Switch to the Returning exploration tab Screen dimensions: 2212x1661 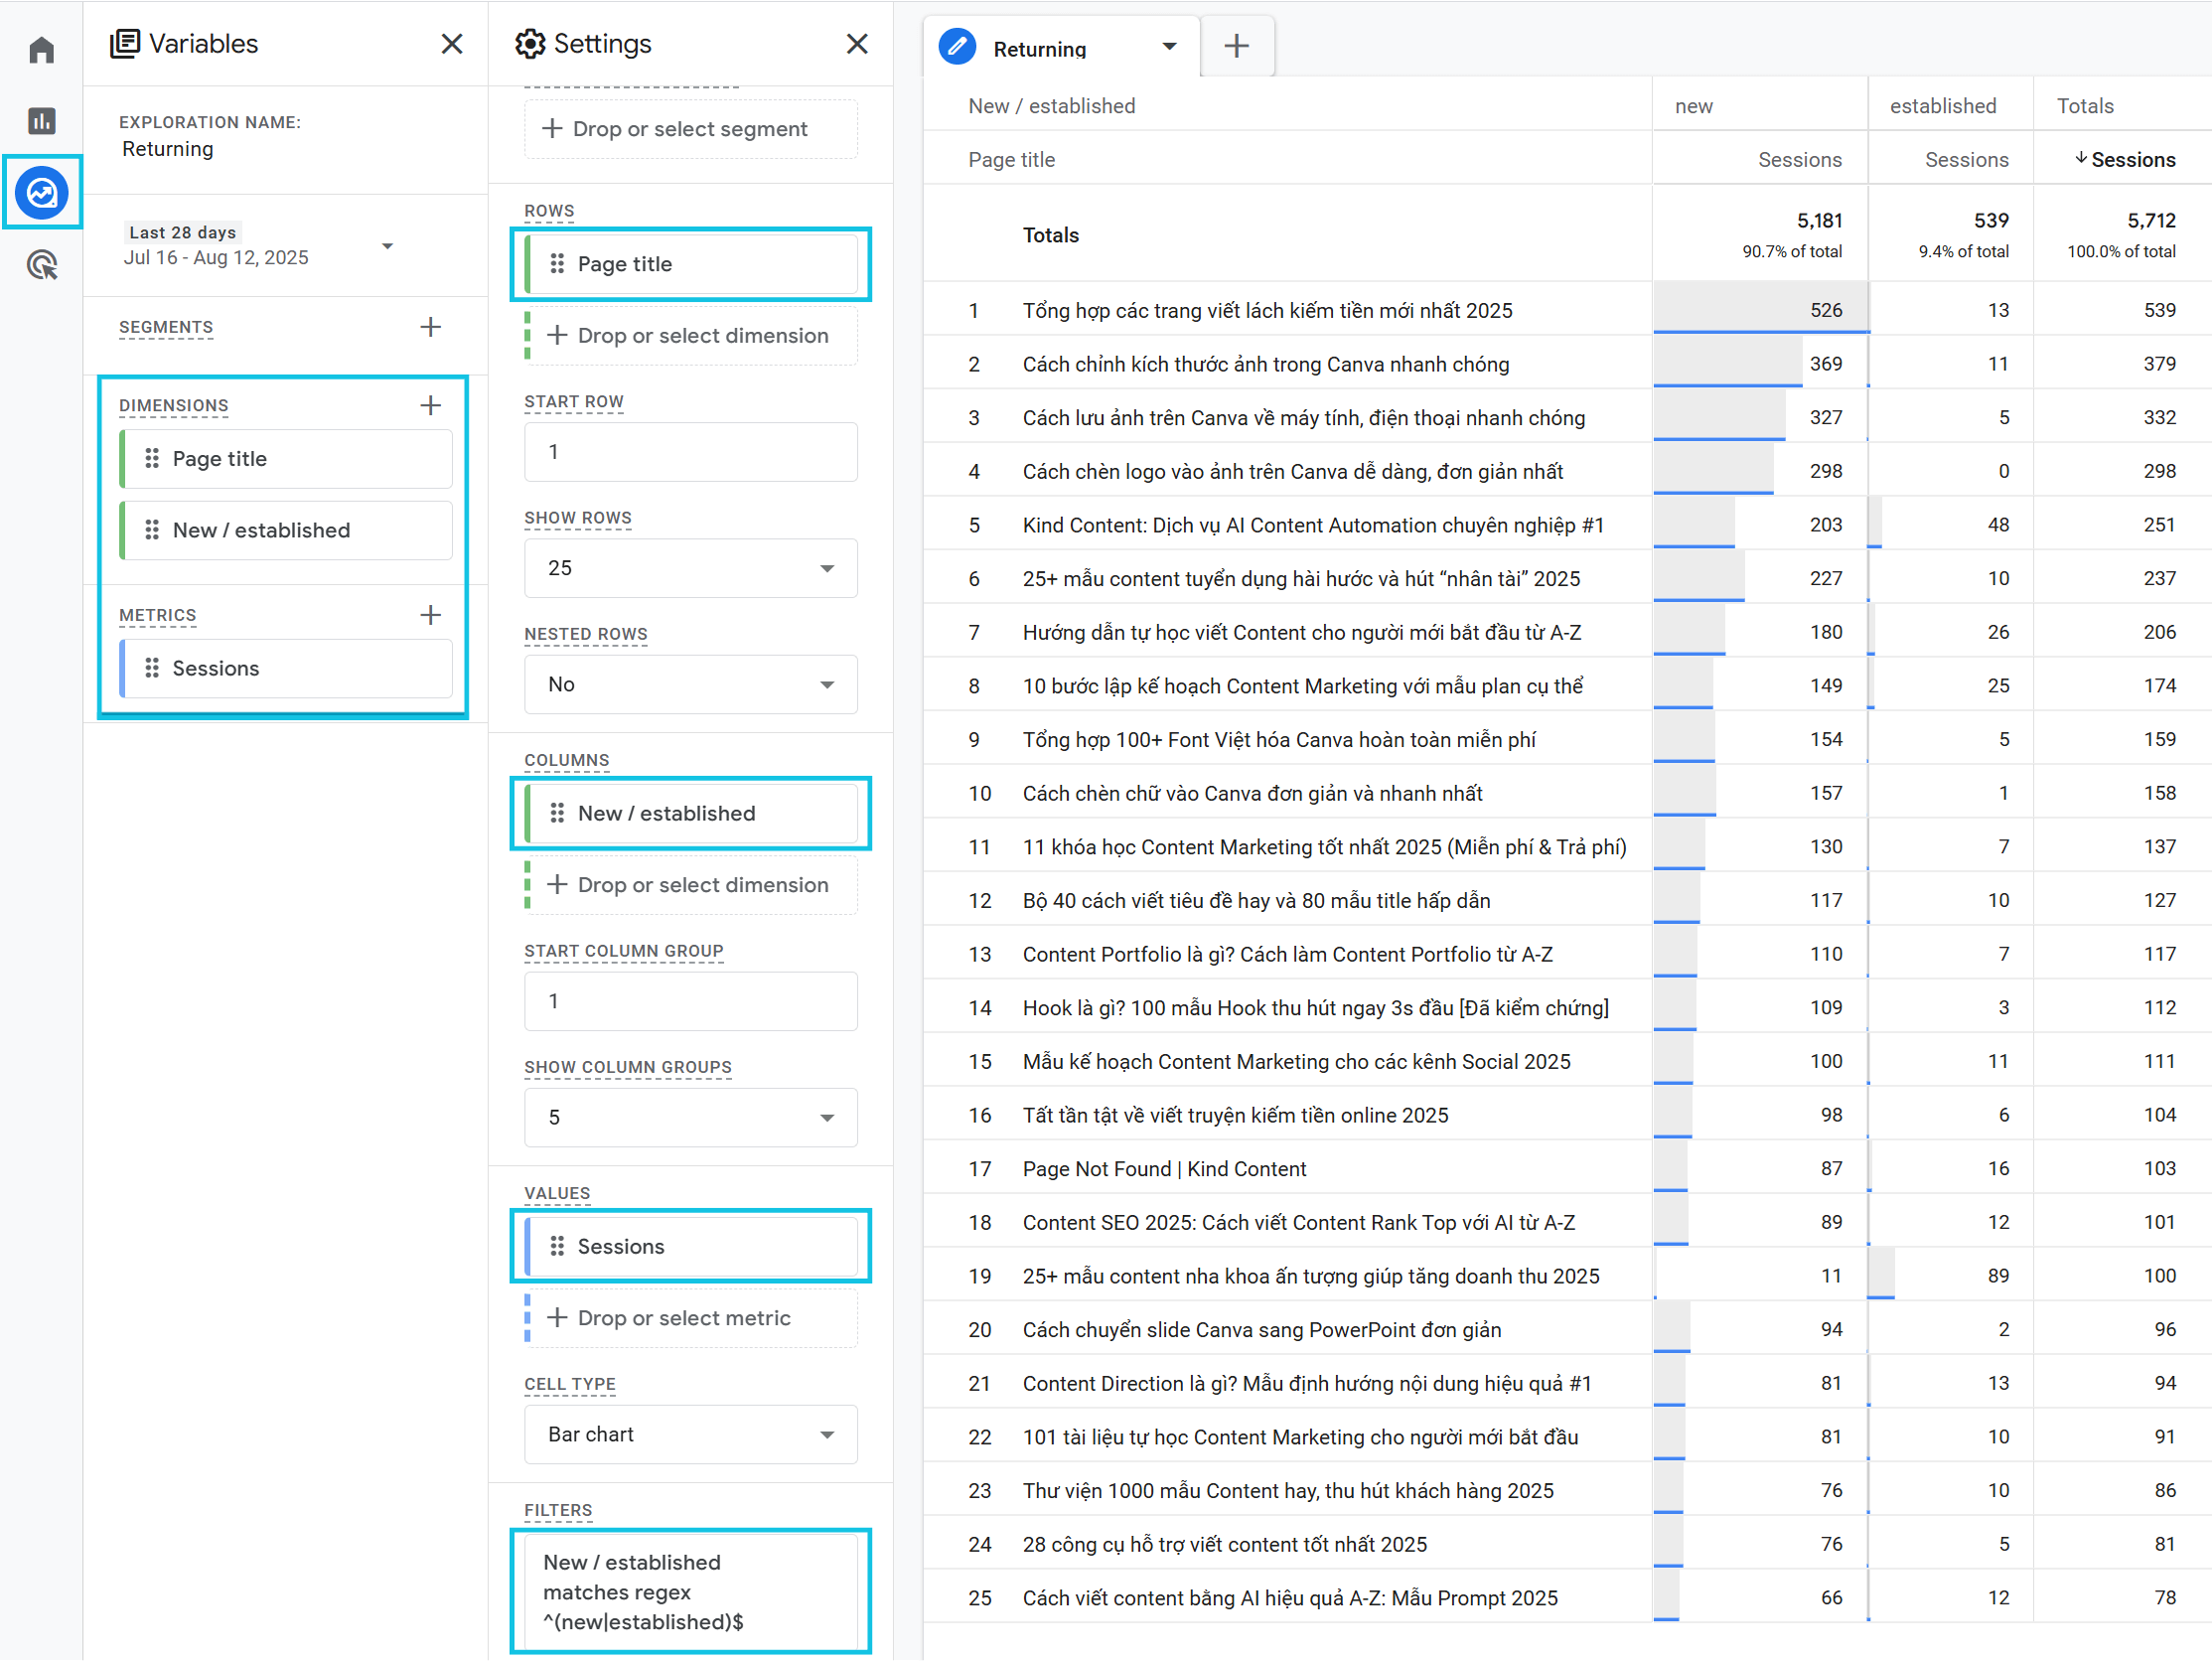[1039, 48]
